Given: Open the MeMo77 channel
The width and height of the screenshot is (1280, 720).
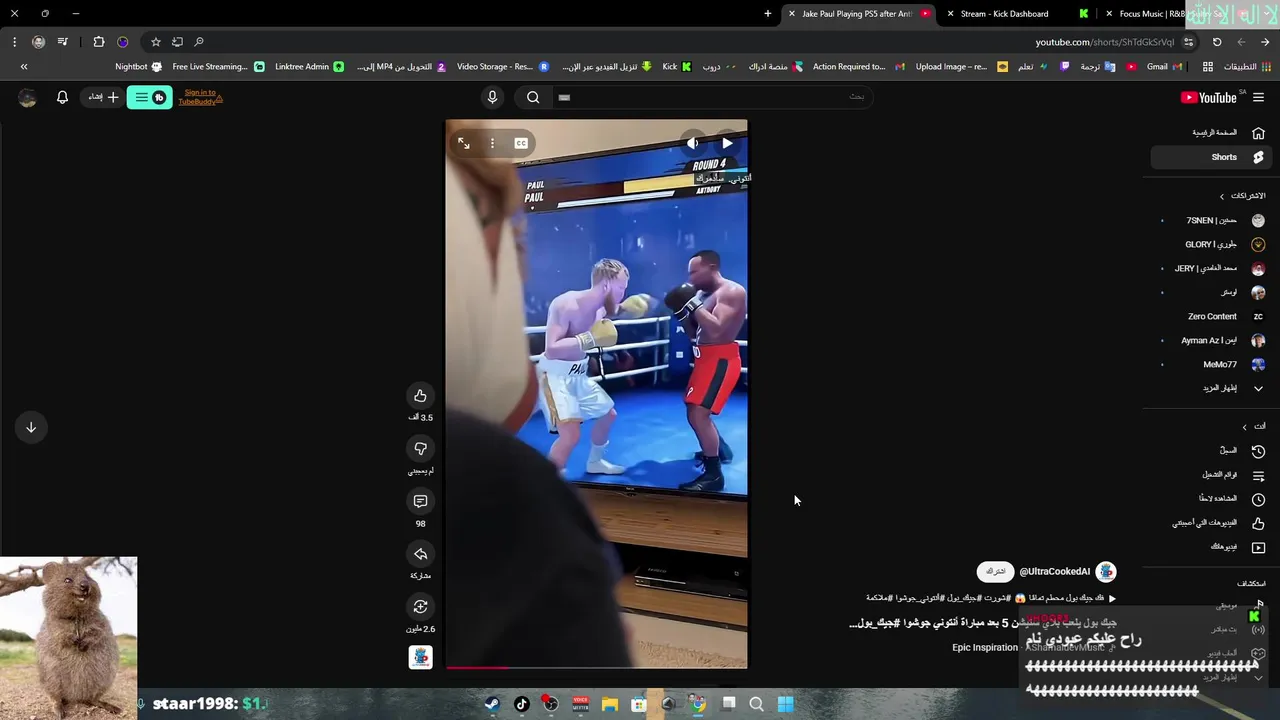Looking at the screenshot, I should [x=1209, y=364].
